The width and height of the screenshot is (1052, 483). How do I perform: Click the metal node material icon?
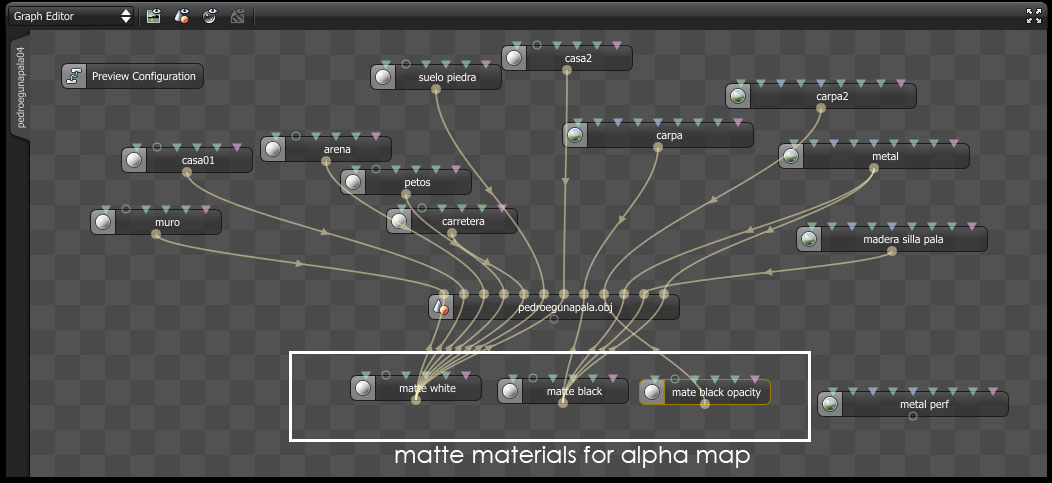(791, 156)
